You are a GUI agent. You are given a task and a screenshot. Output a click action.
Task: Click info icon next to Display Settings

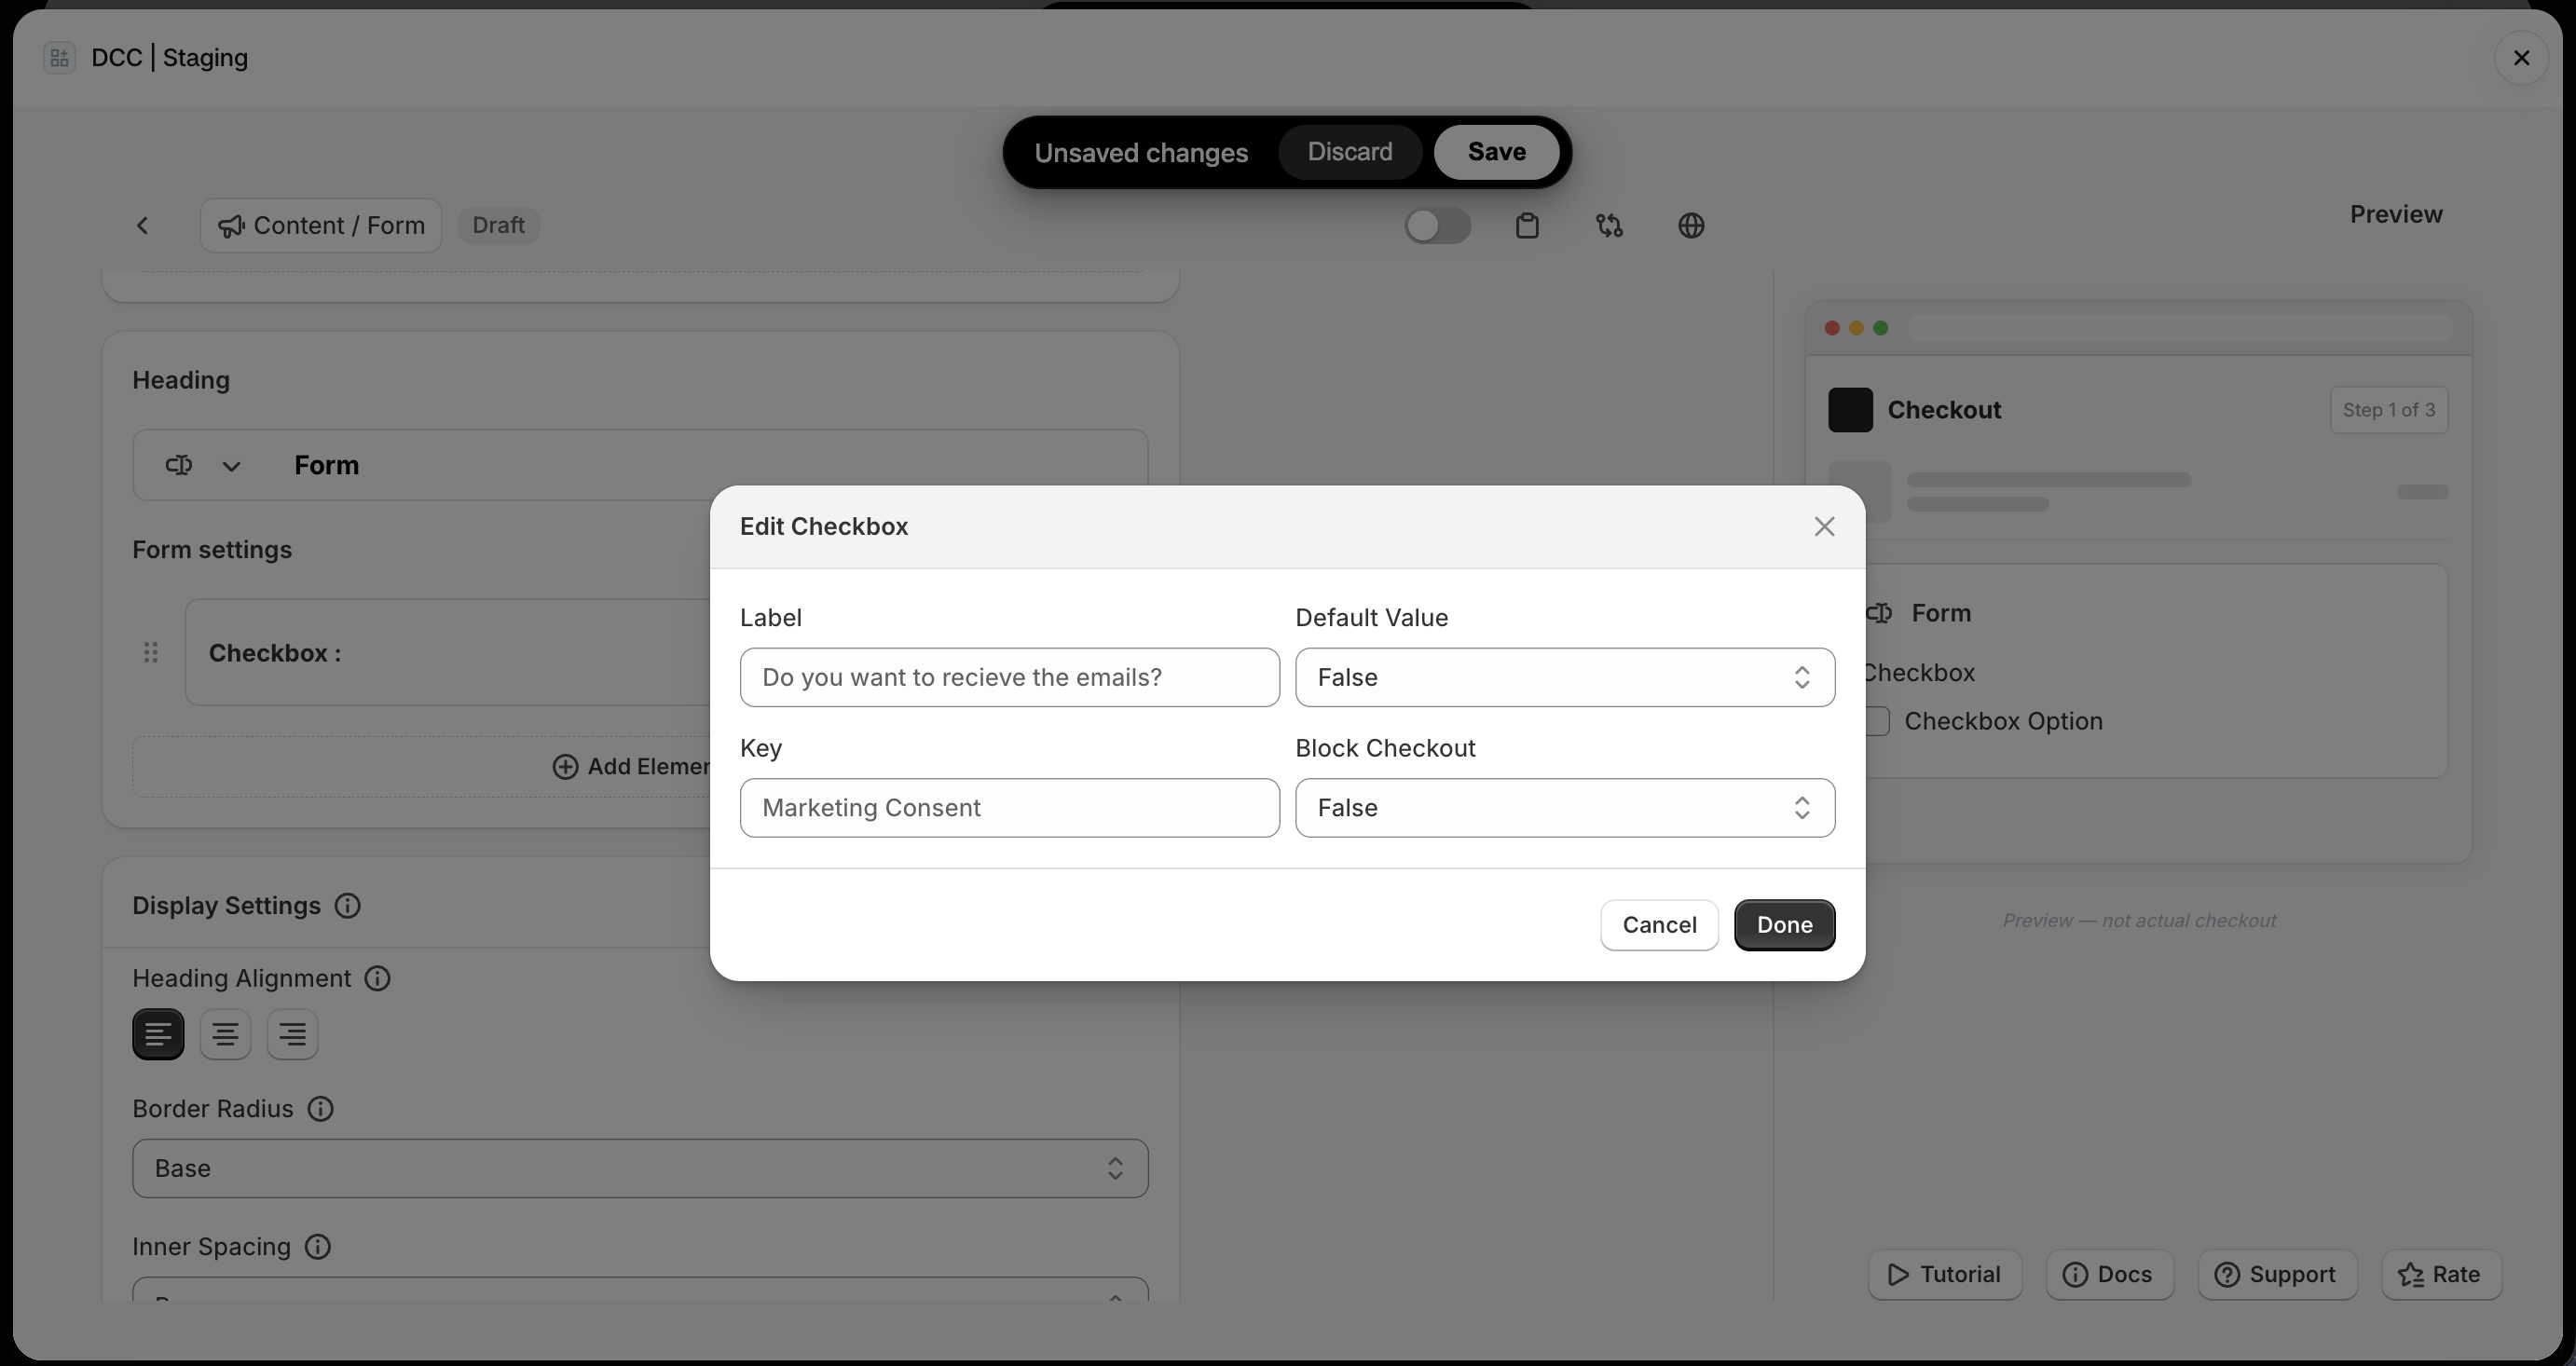[348, 906]
